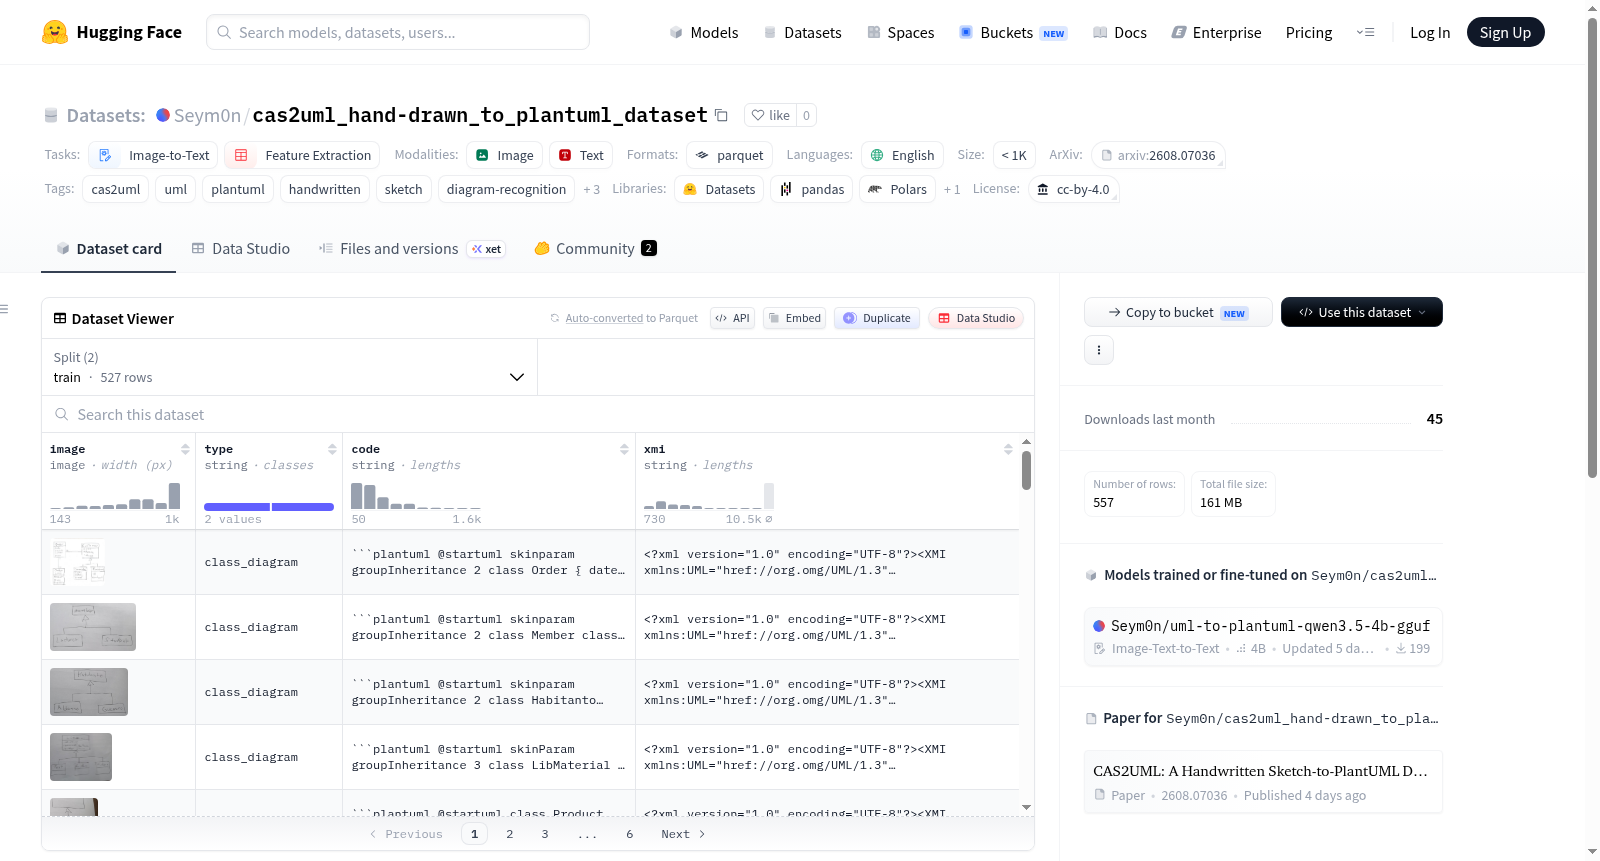Click the Log In link
The image size is (1600, 861).
1430,32
